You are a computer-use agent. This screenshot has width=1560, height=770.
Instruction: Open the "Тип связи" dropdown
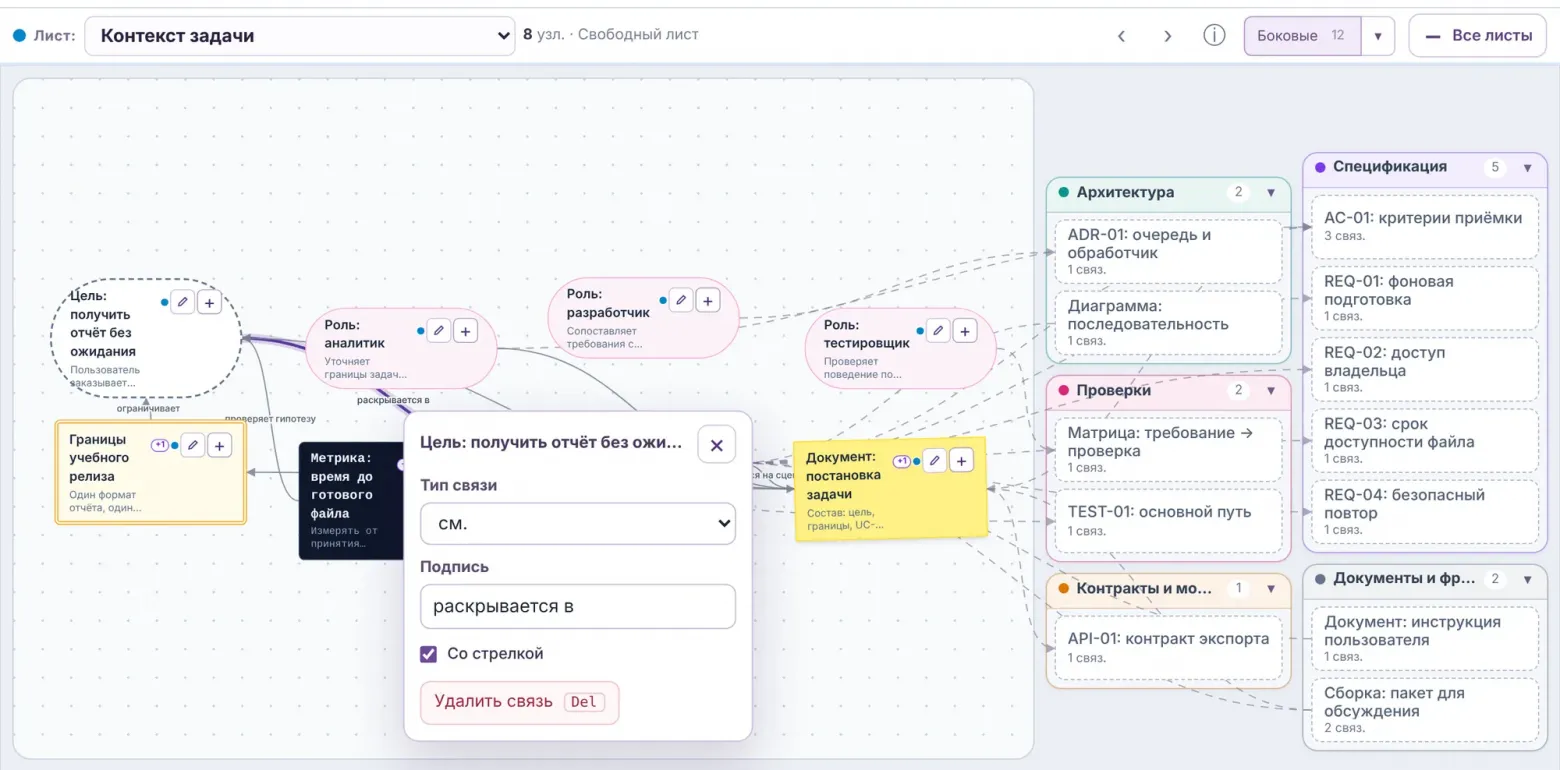click(x=578, y=524)
